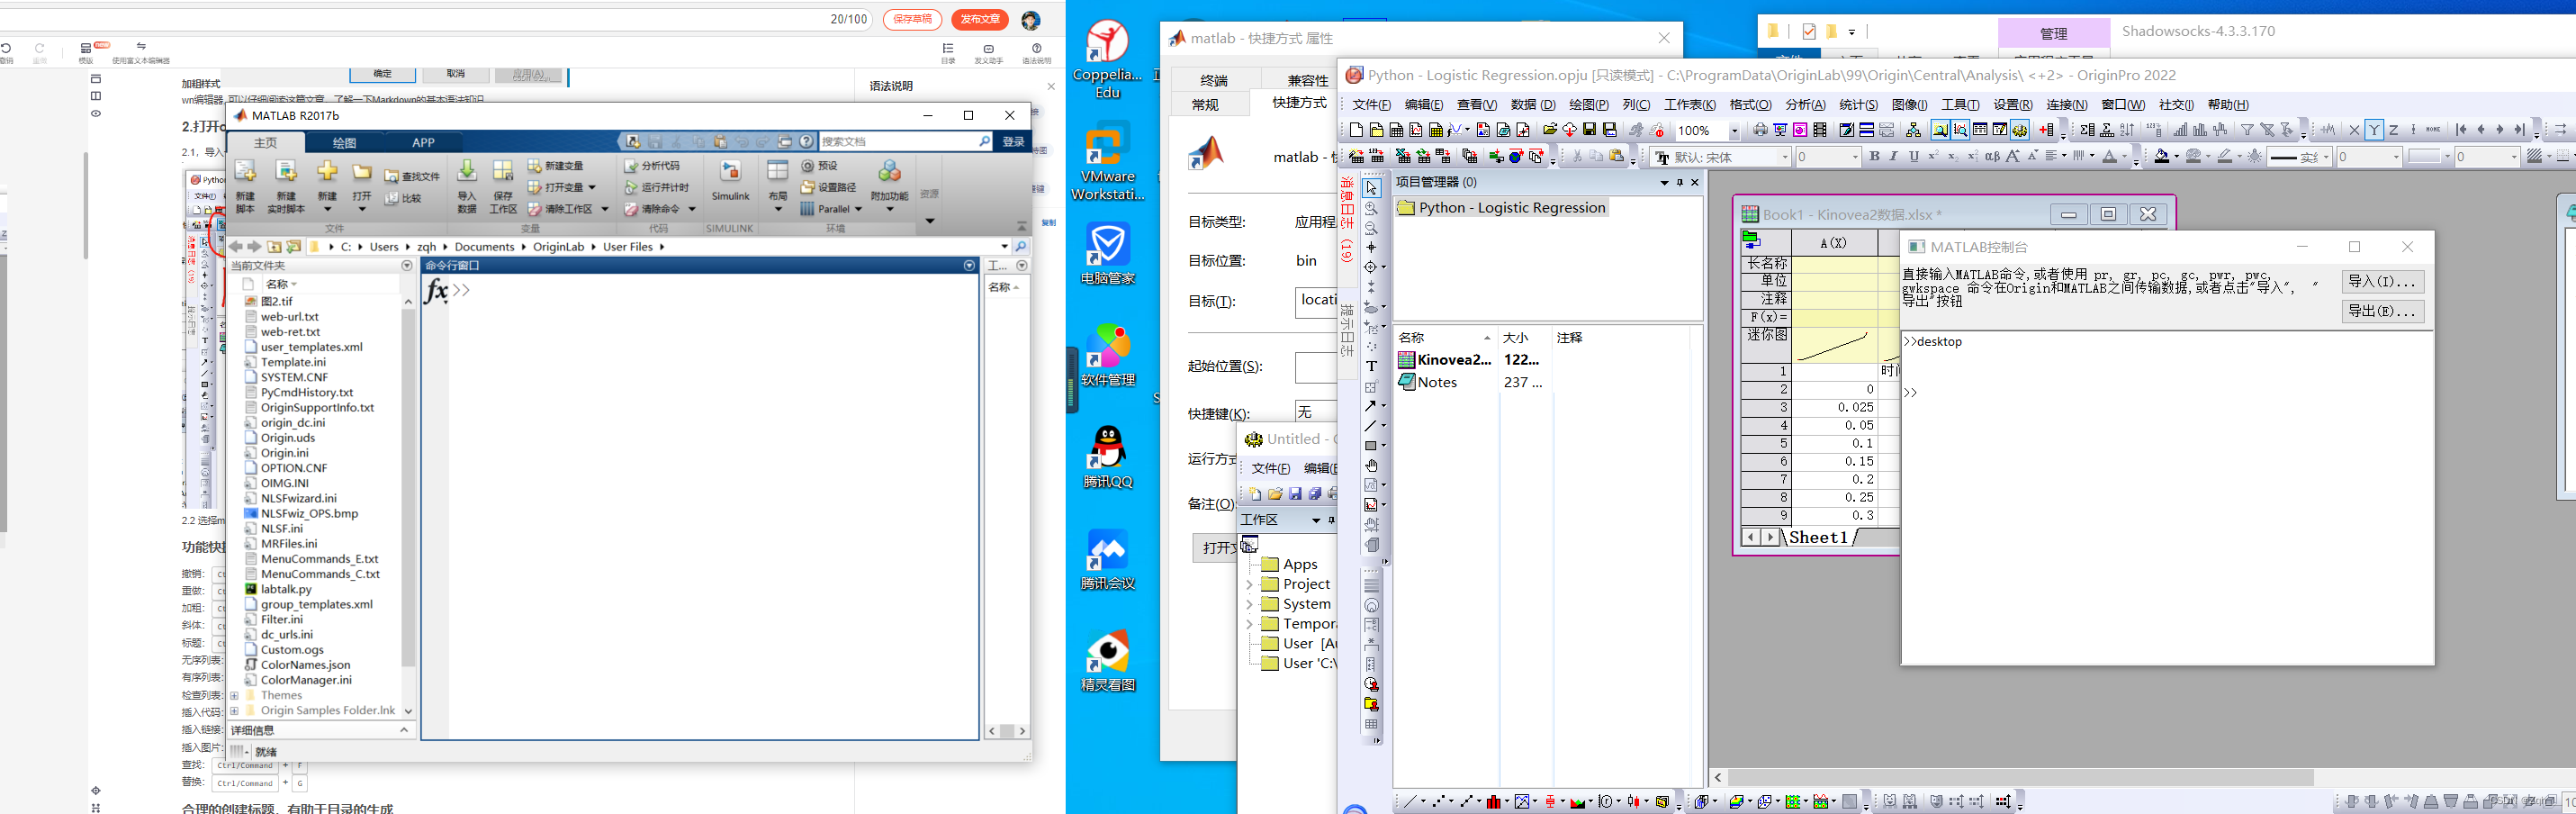Image resolution: width=2576 pixels, height=814 pixels.
Task: Select the 终端 tab in properties dialog
Action: [x=1214, y=80]
